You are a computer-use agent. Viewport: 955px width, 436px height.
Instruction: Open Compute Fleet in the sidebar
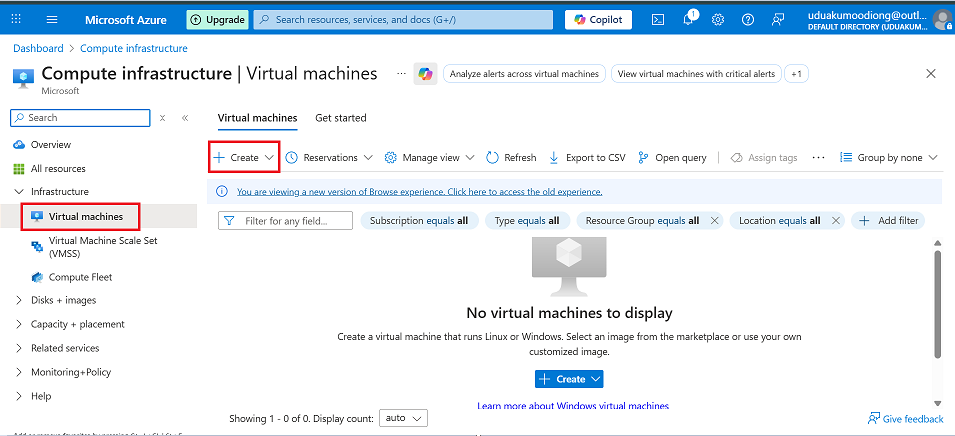[80, 277]
